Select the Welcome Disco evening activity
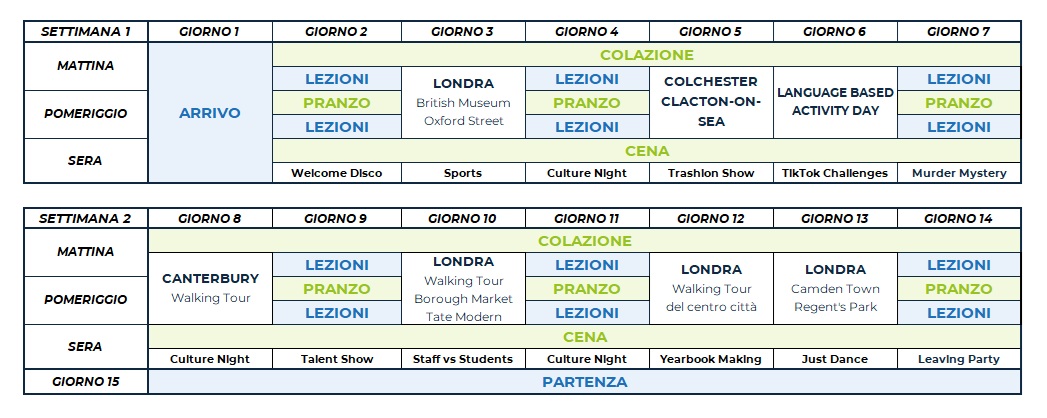The height and width of the screenshot is (418, 1047). coord(336,173)
